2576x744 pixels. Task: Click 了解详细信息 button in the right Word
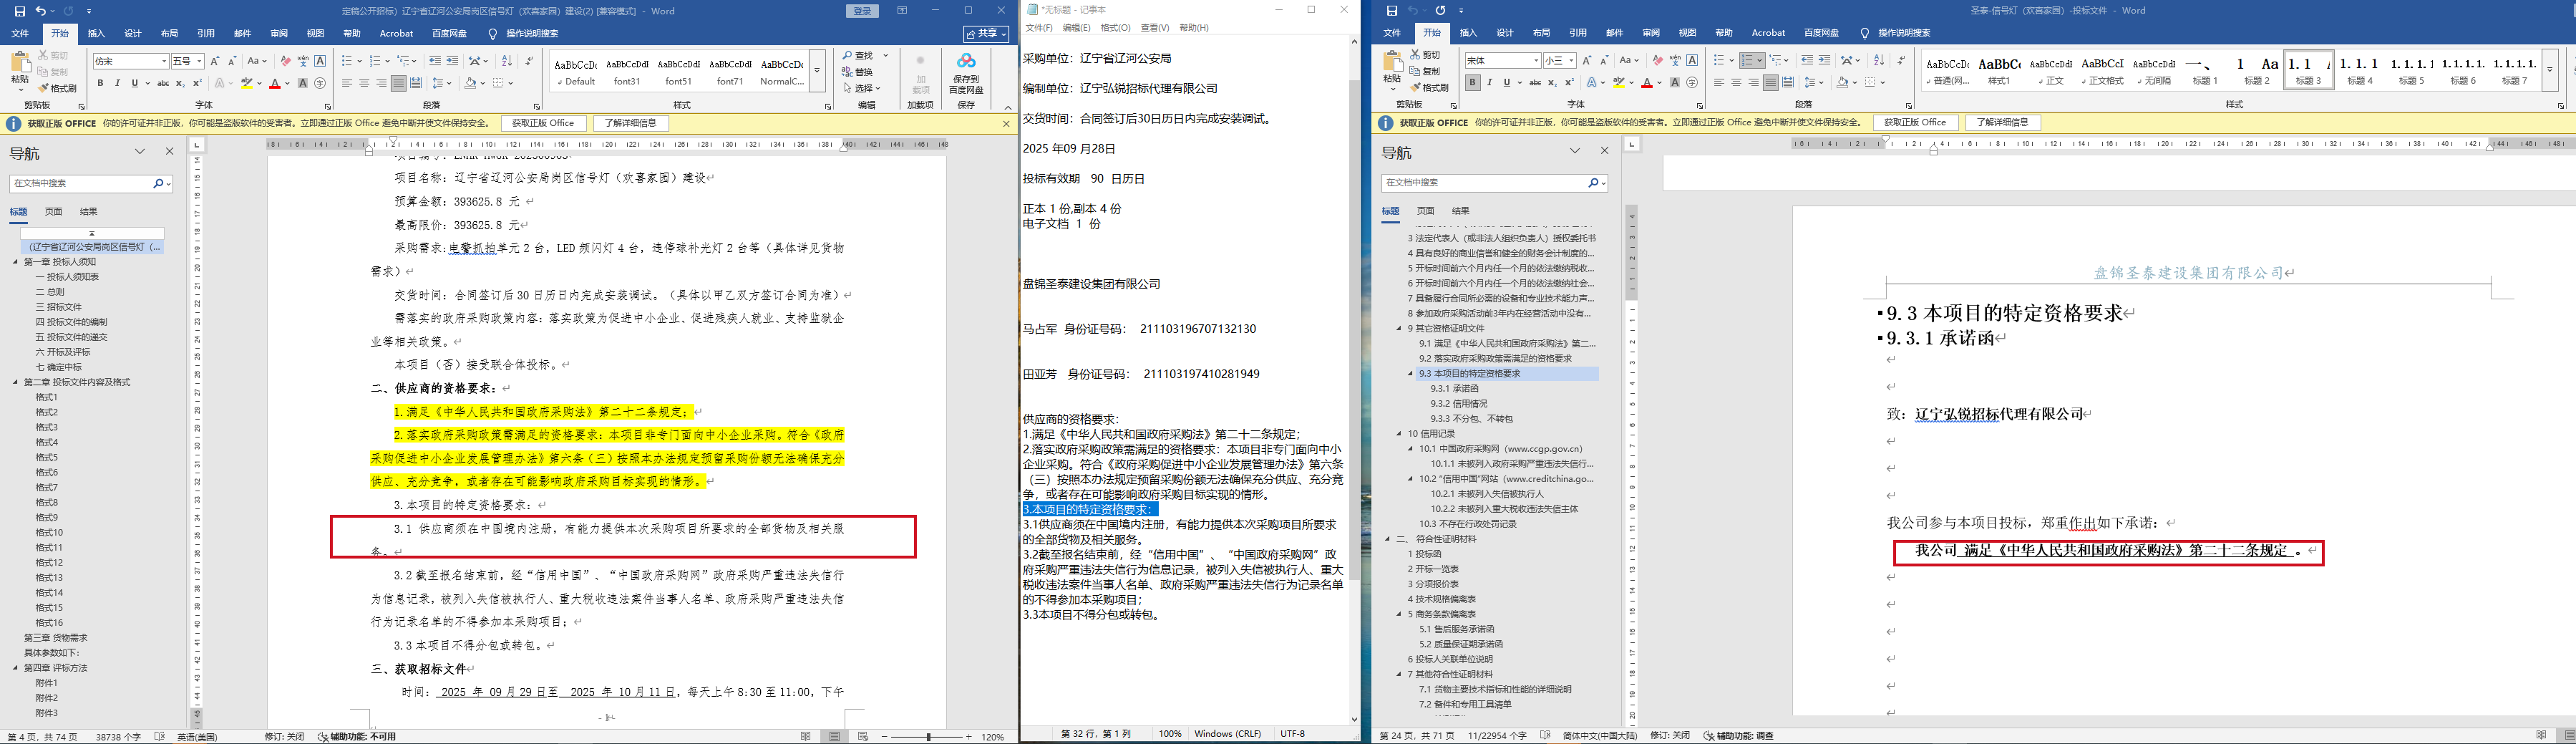coord(2003,122)
